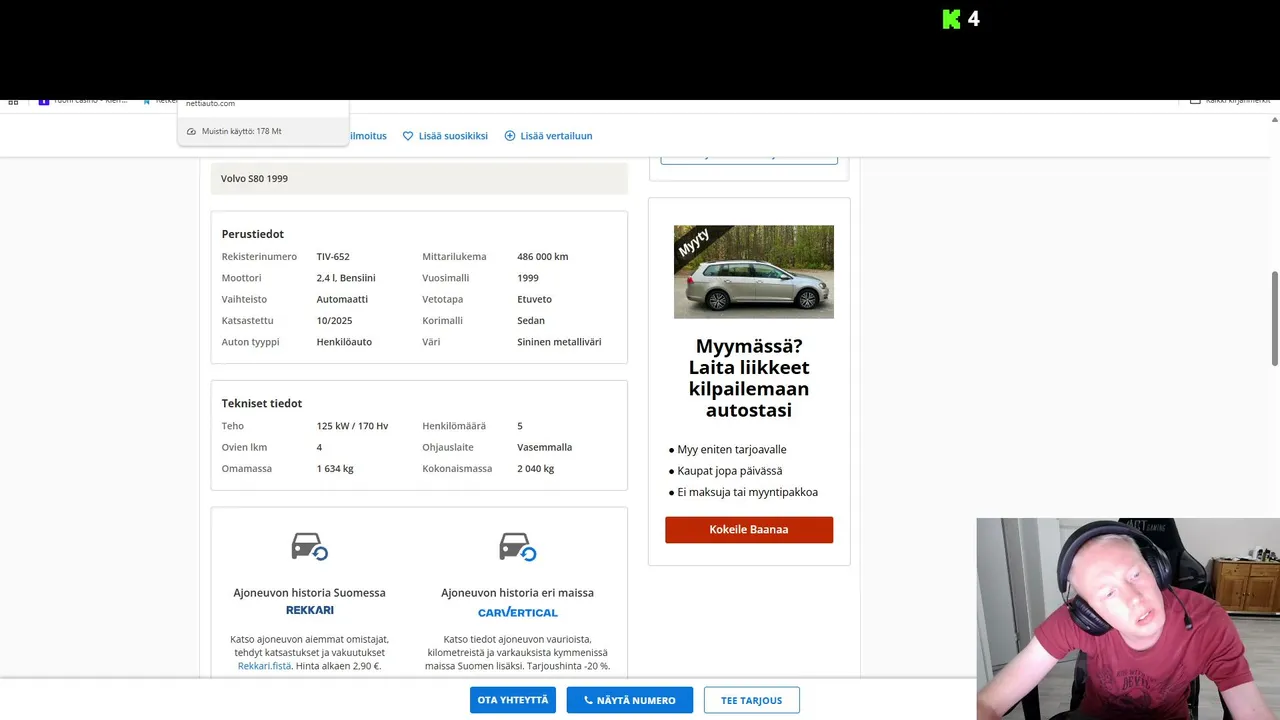Click the gearbox value Automaatti
The height and width of the screenshot is (720, 1280).
pyautogui.click(x=342, y=299)
